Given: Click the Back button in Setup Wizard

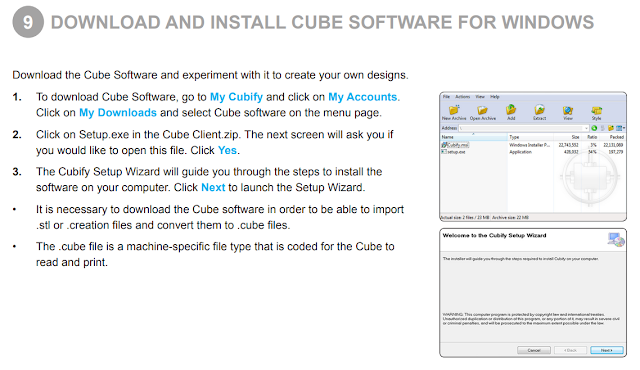Looking at the screenshot, I should click(570, 350).
